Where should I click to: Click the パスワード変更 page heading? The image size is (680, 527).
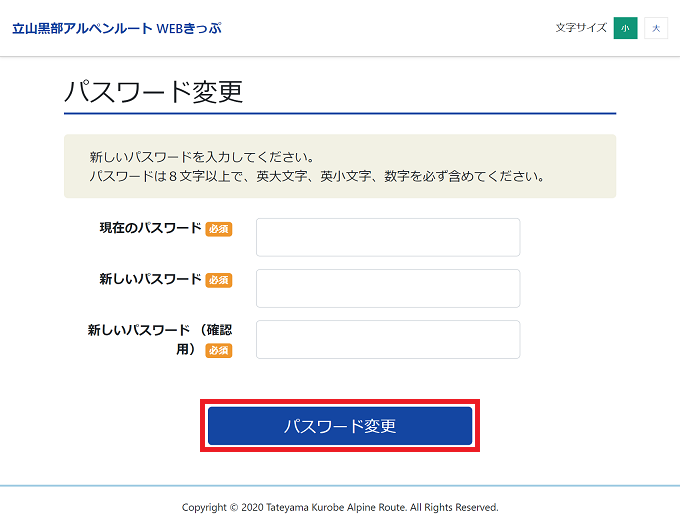pyautogui.click(x=153, y=91)
